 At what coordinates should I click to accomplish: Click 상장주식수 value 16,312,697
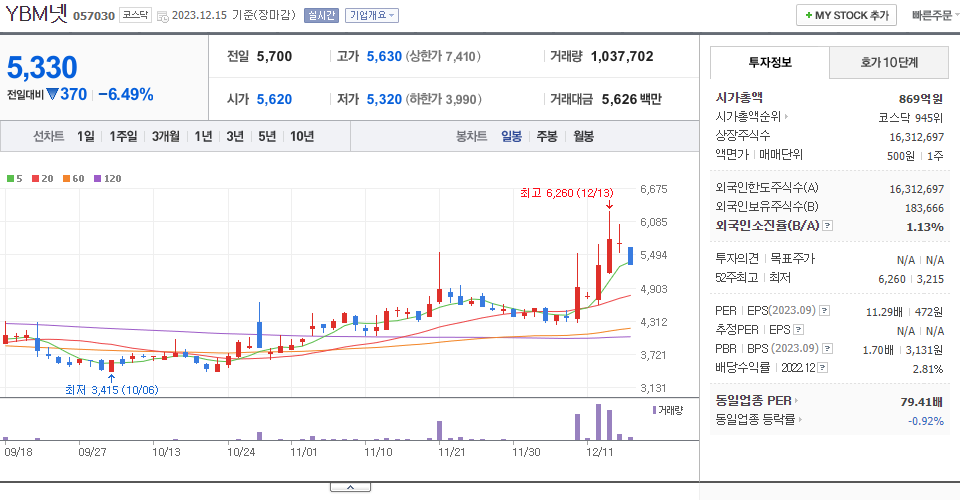pos(917,137)
